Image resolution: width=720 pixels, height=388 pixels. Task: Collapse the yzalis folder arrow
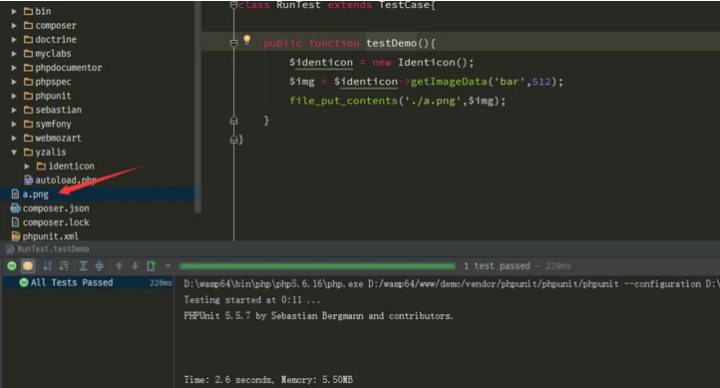[x=14, y=152]
